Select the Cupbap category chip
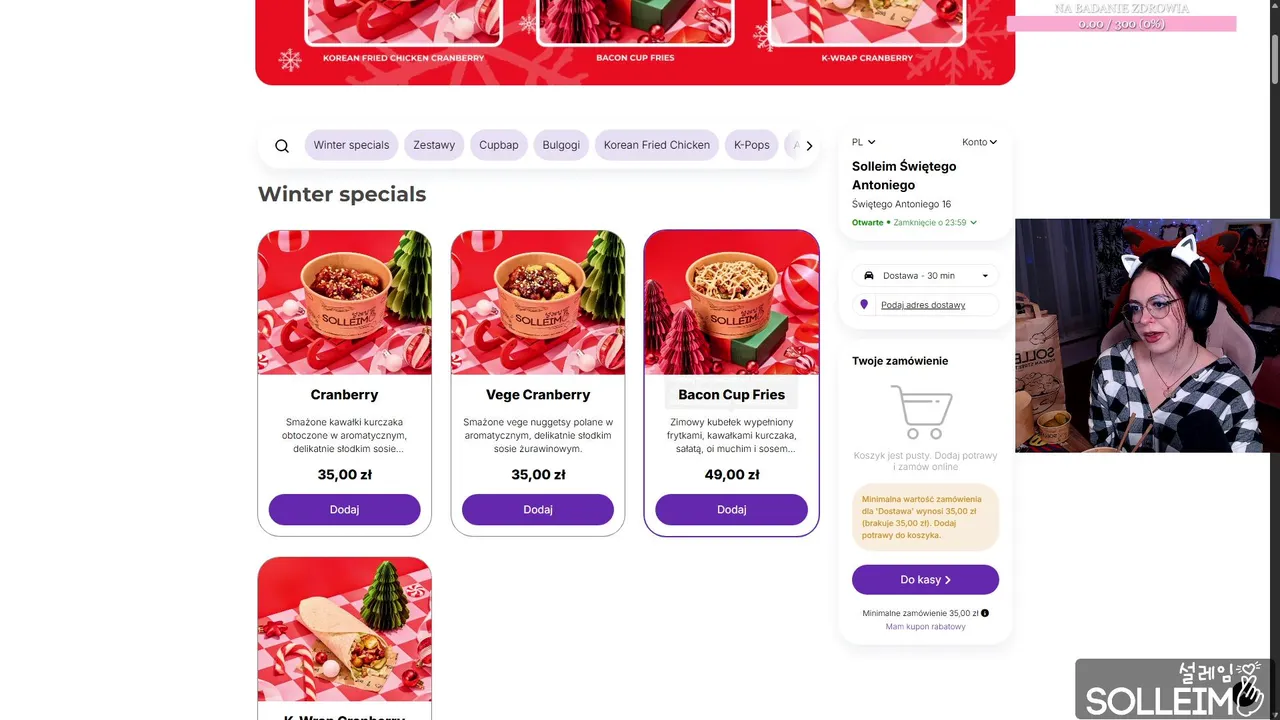The image size is (1280, 720). (x=499, y=145)
